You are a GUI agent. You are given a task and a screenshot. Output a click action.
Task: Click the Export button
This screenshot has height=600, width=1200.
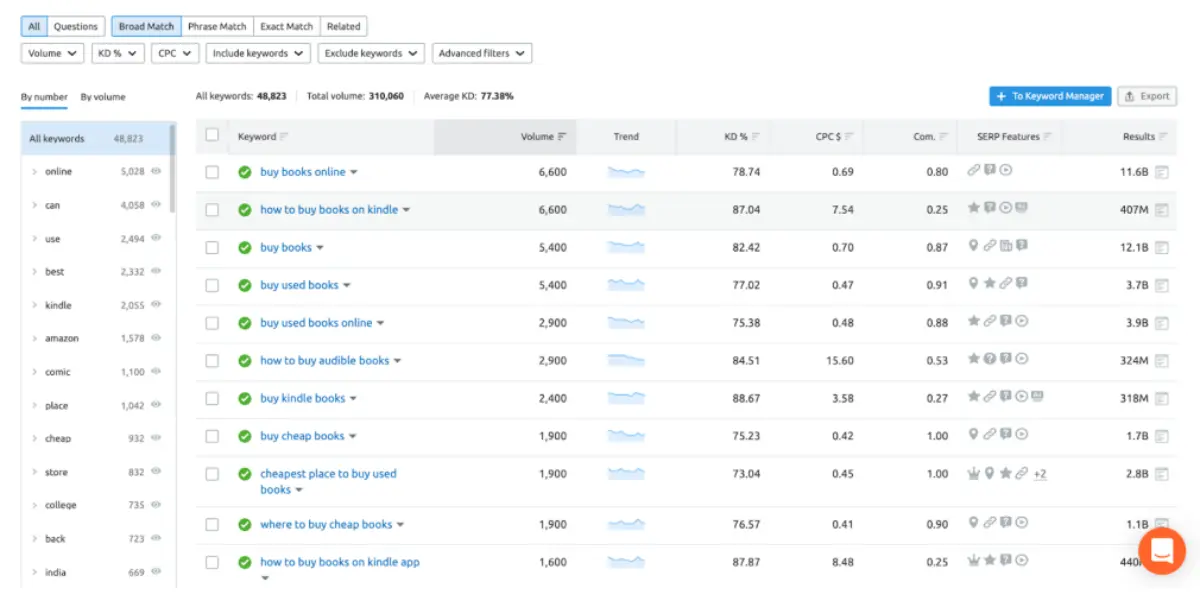[x=1147, y=96]
